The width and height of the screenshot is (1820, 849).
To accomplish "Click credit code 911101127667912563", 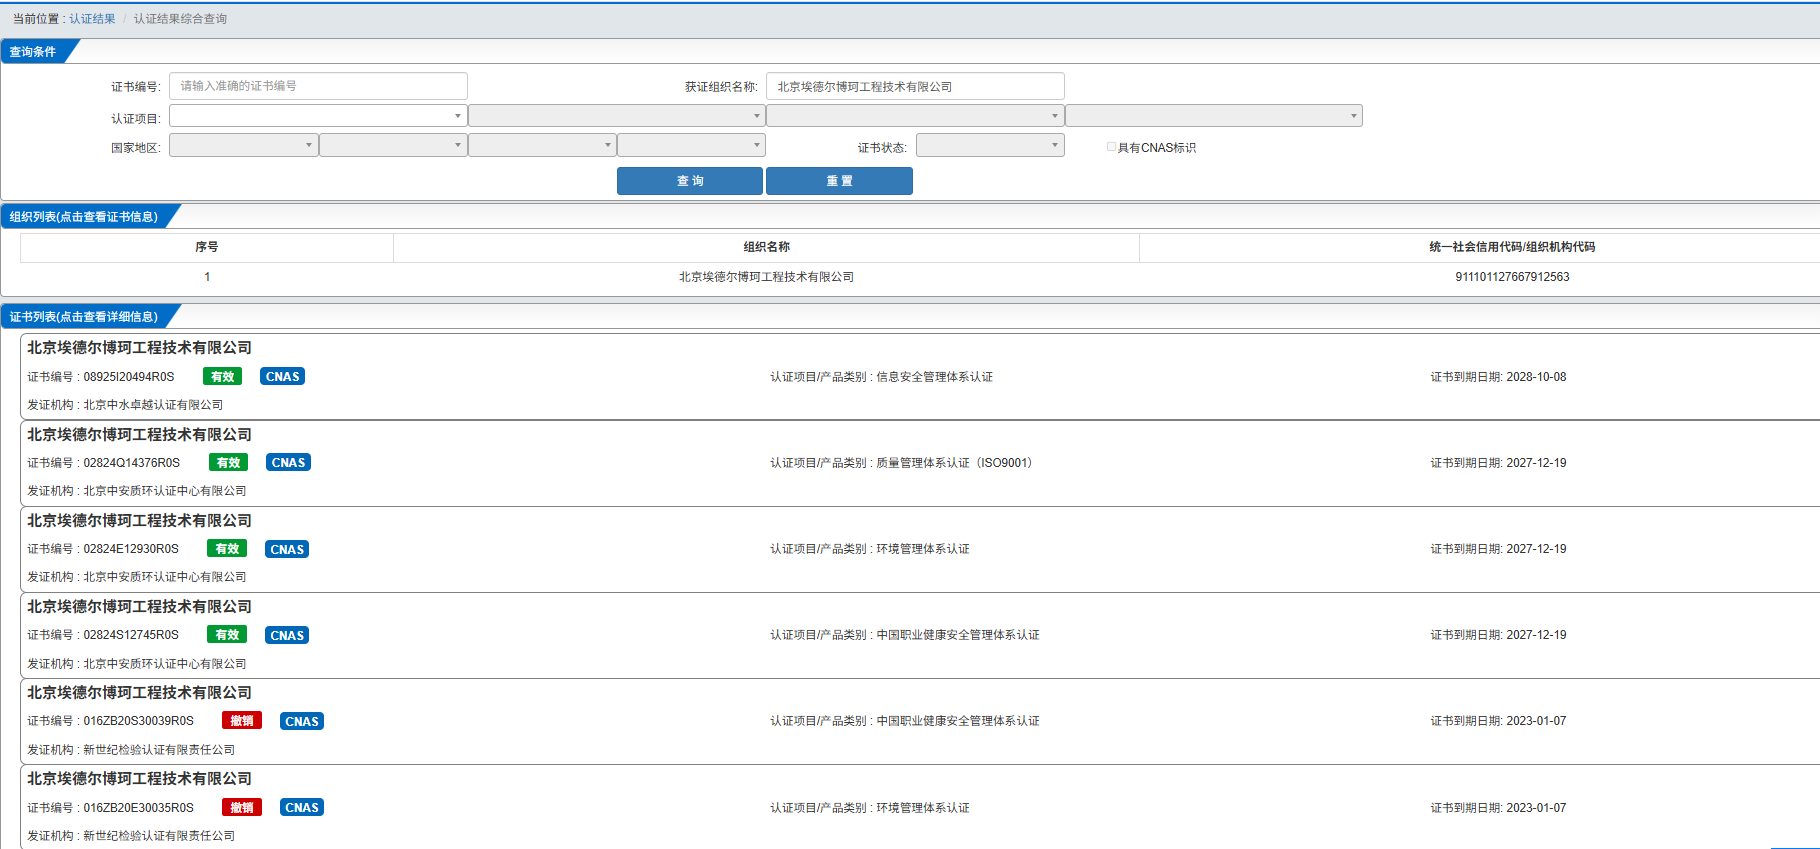I will tap(1512, 277).
